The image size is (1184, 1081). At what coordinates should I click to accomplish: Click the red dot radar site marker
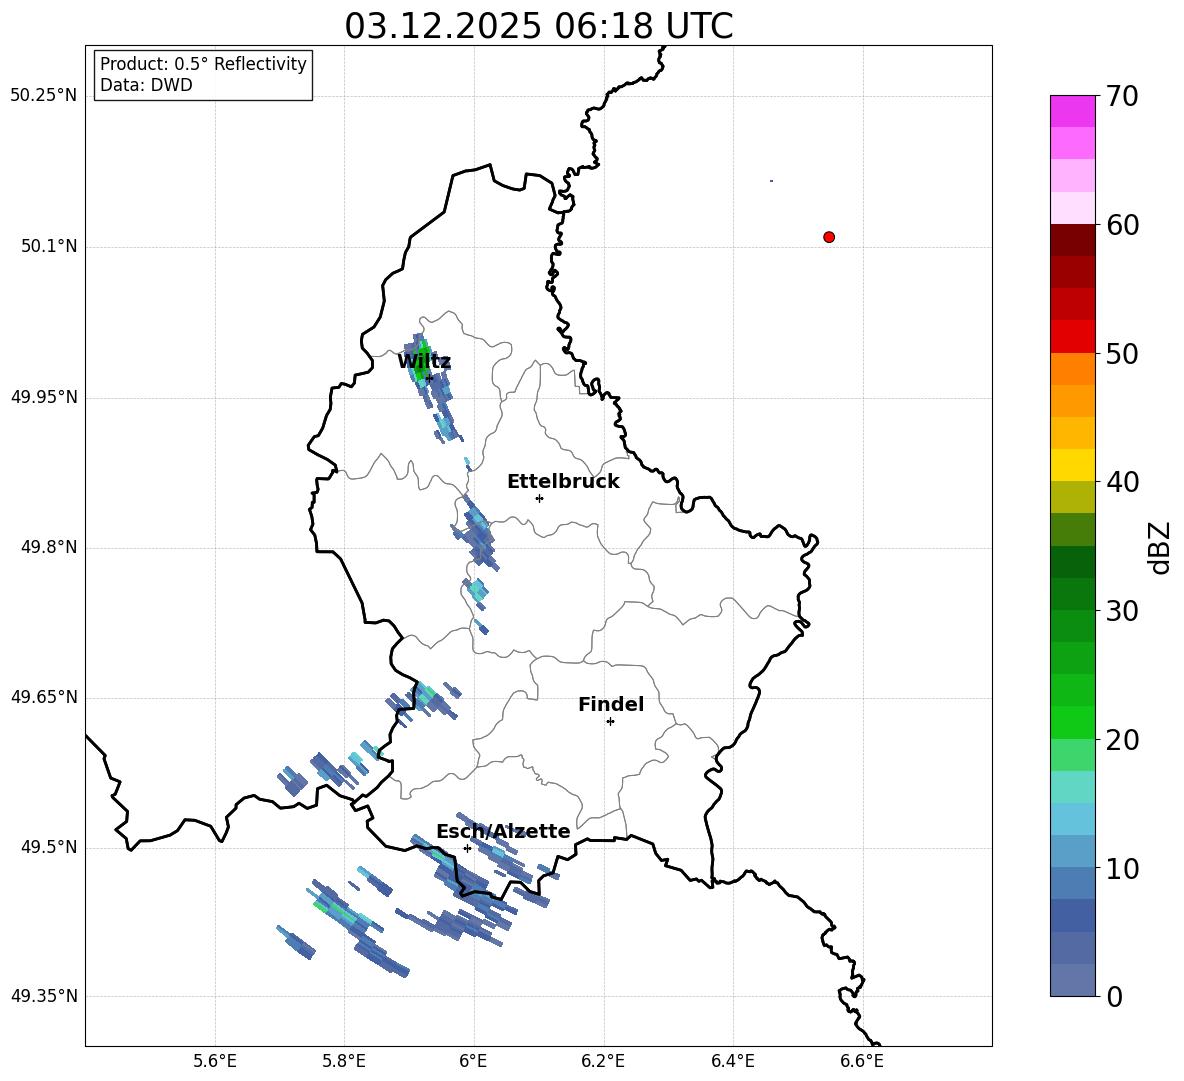[x=829, y=237]
